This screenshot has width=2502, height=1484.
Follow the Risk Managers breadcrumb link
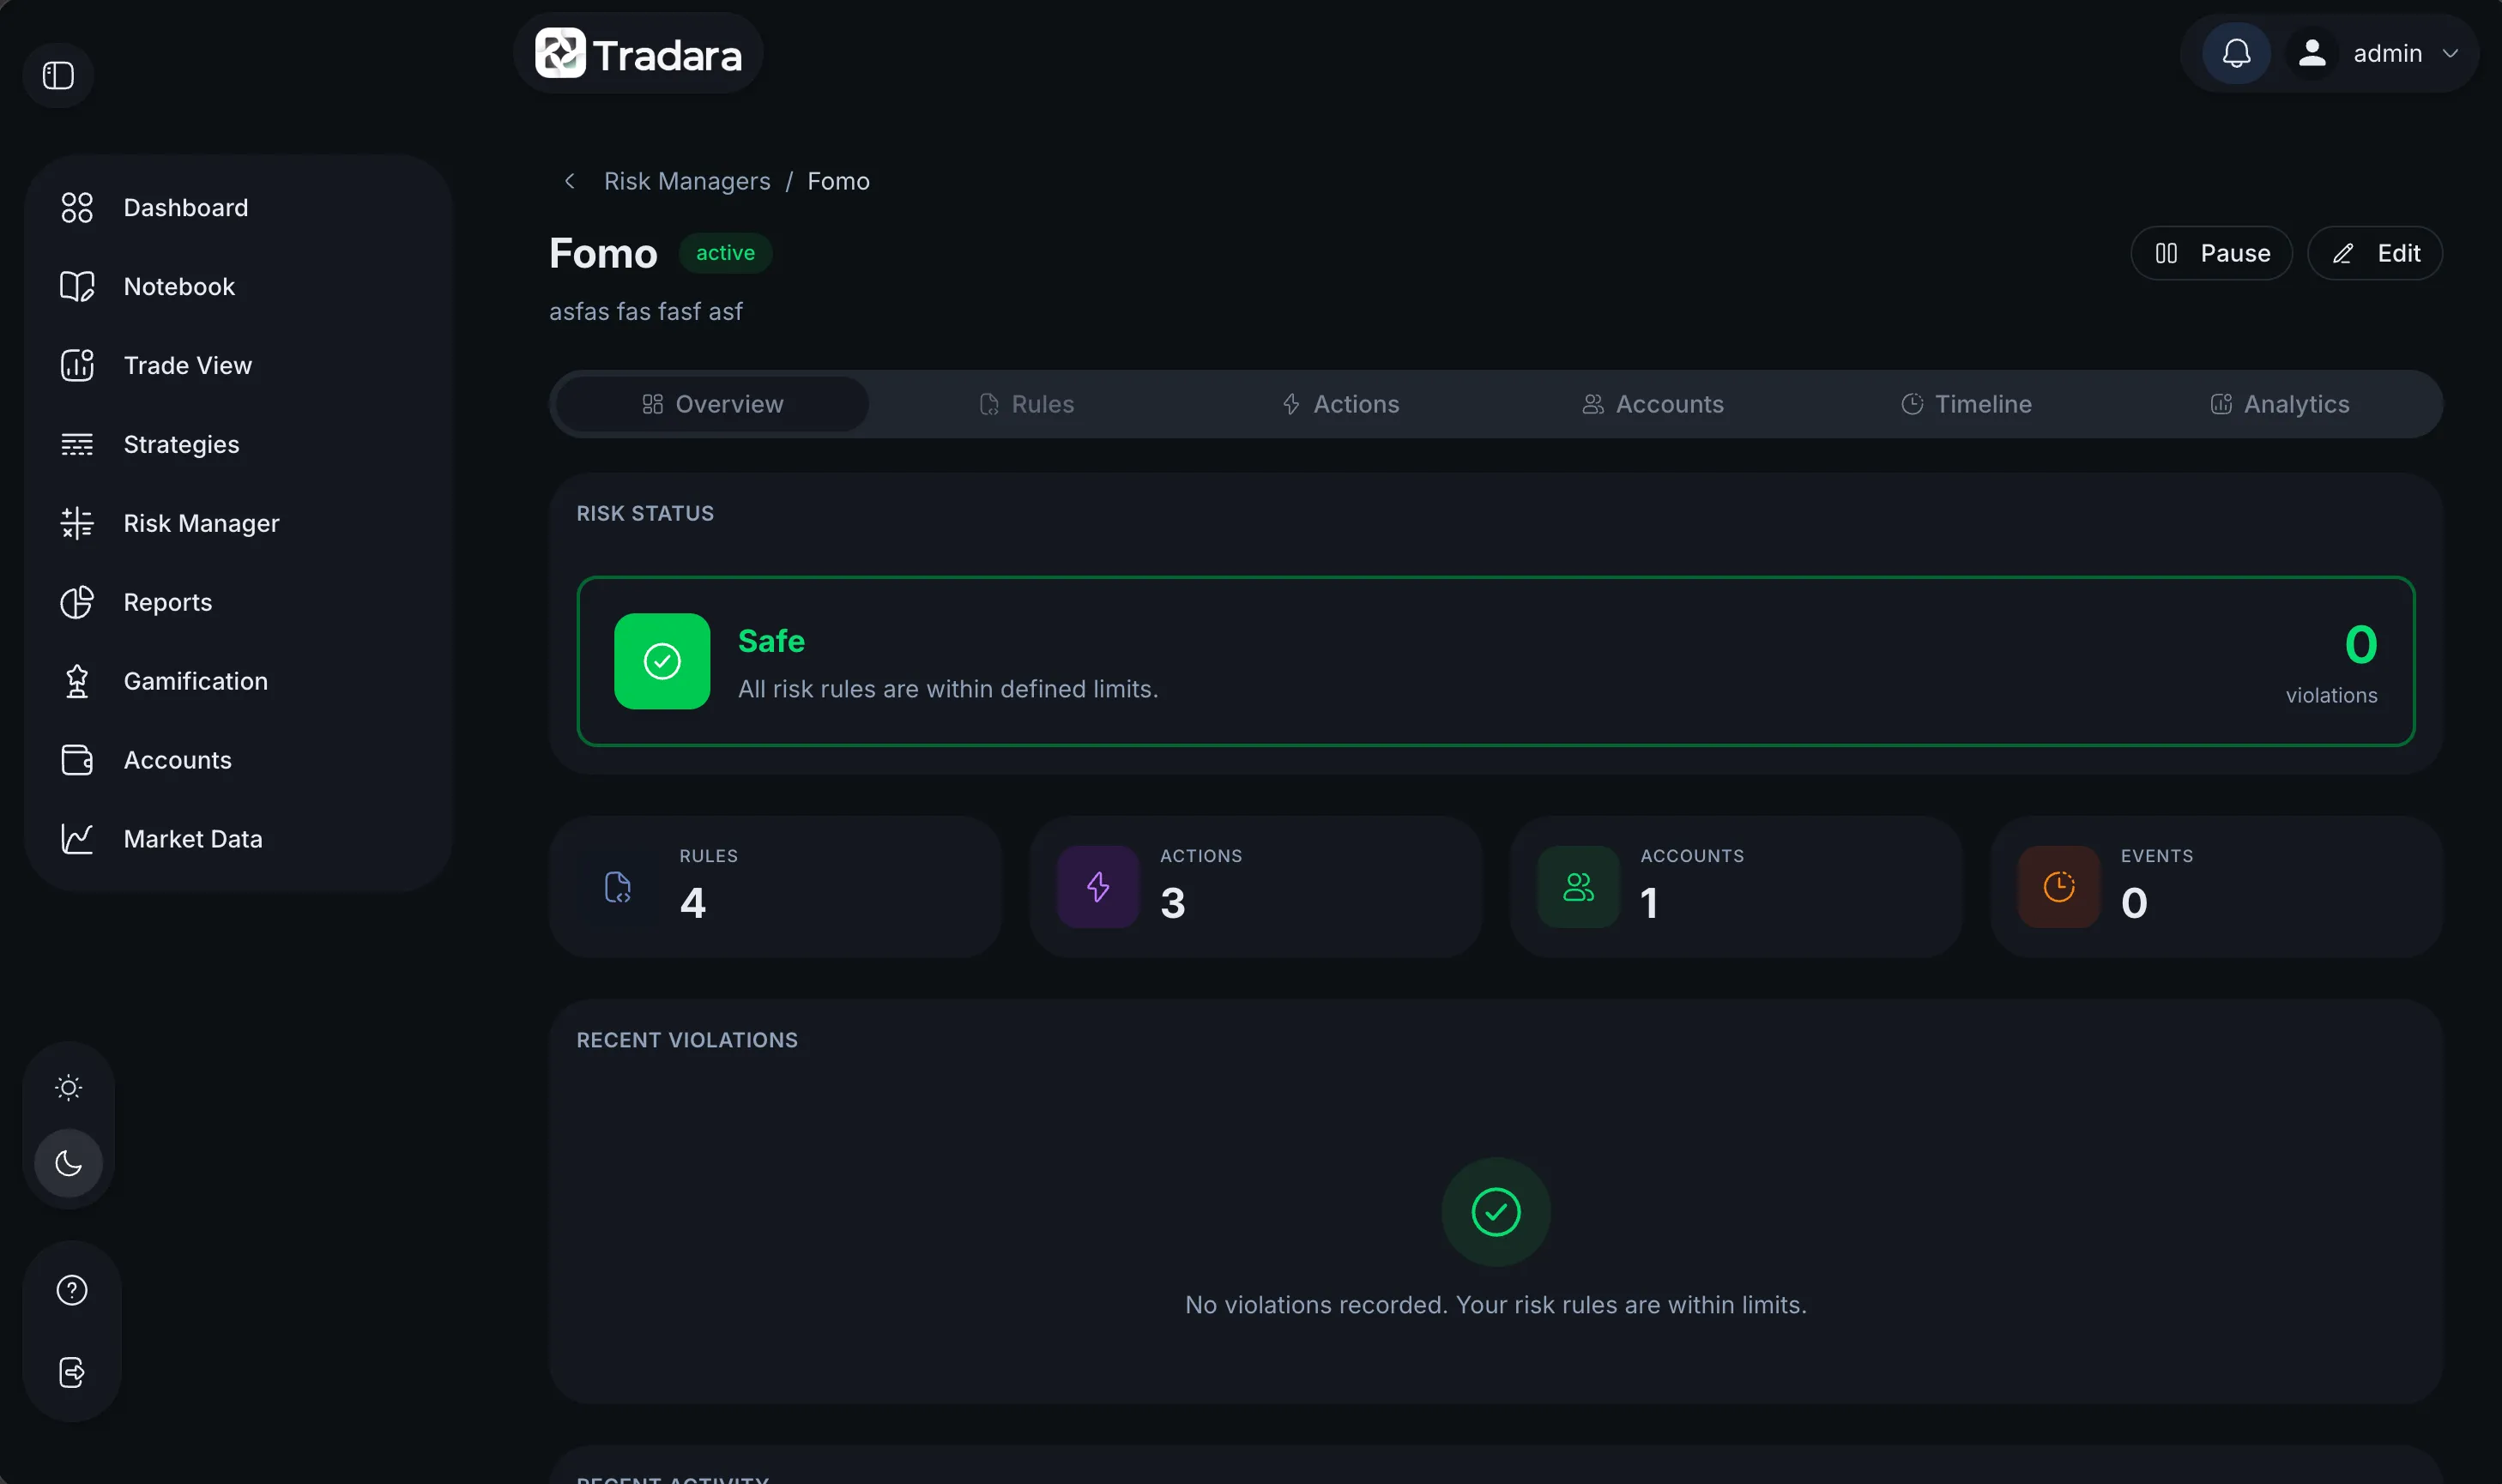(x=687, y=181)
